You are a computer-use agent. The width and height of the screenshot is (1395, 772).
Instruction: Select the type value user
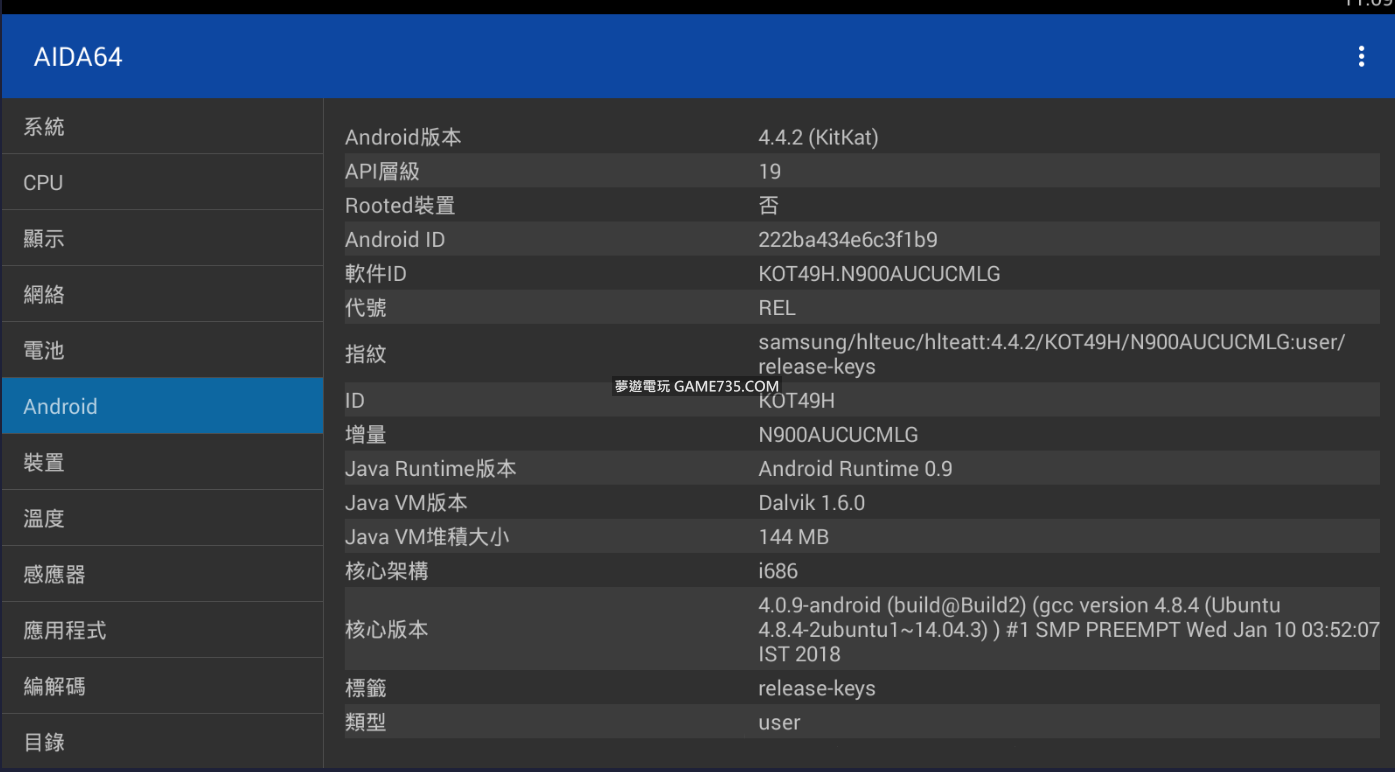tap(779, 722)
